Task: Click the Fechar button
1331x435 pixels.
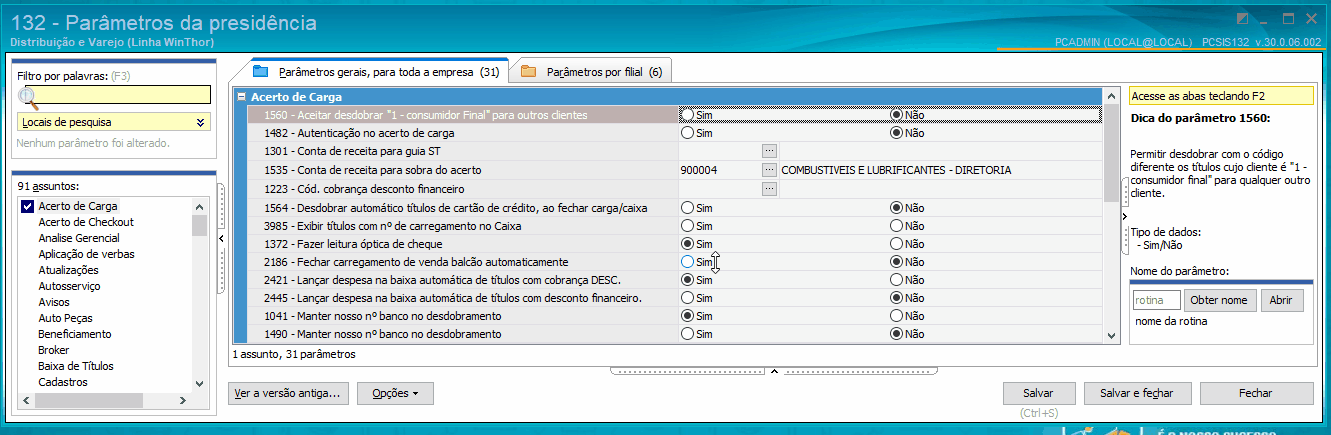Action: point(1256,394)
